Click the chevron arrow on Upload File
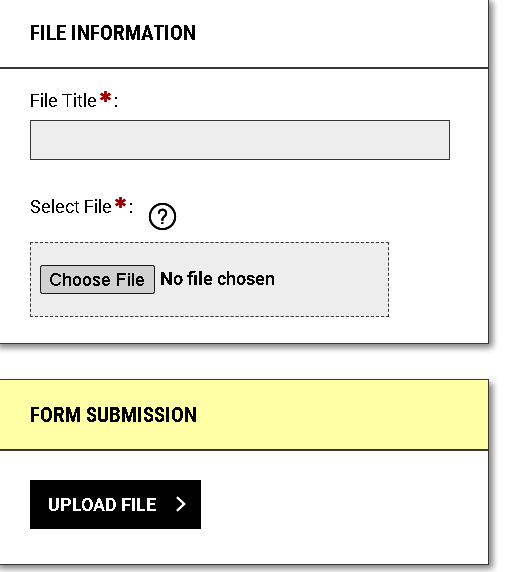The width and height of the screenshot is (506, 572). [x=181, y=504]
